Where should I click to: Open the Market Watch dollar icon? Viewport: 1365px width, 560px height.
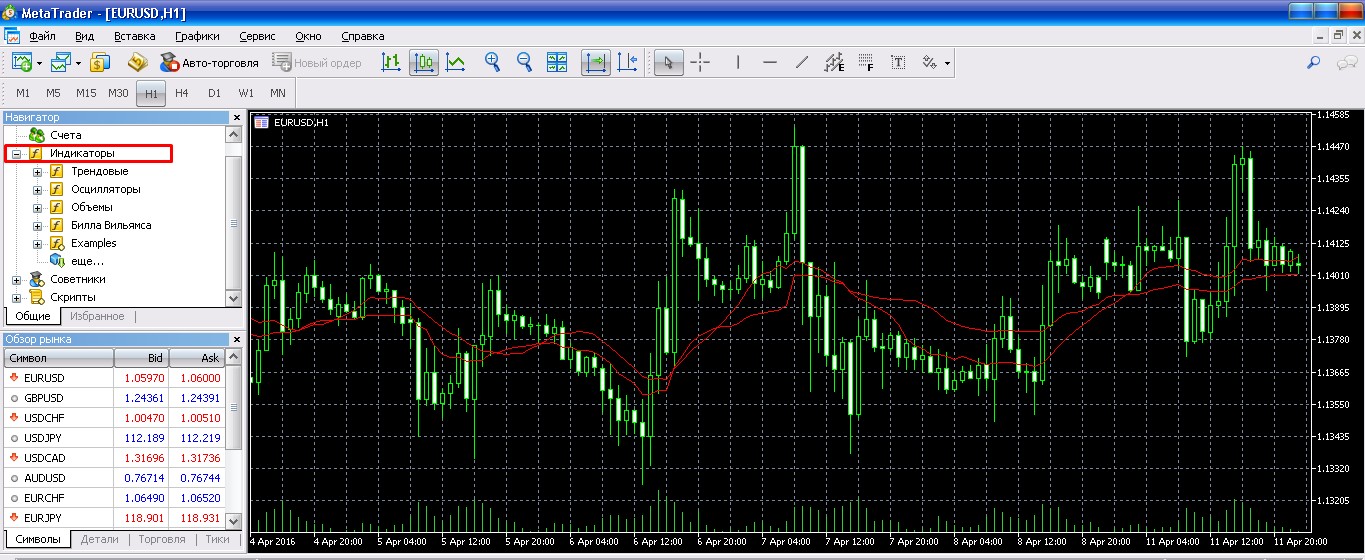100,63
